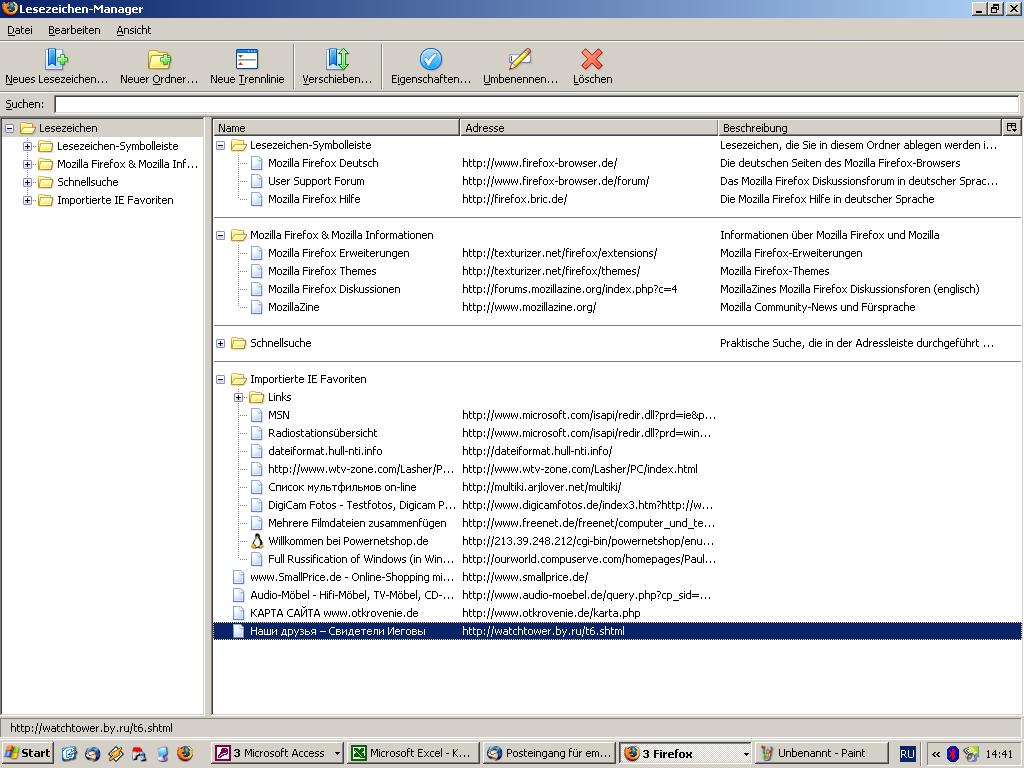The height and width of the screenshot is (768, 1024).
Task: Click Bluetooth icon in system tray
Action: tap(953, 754)
